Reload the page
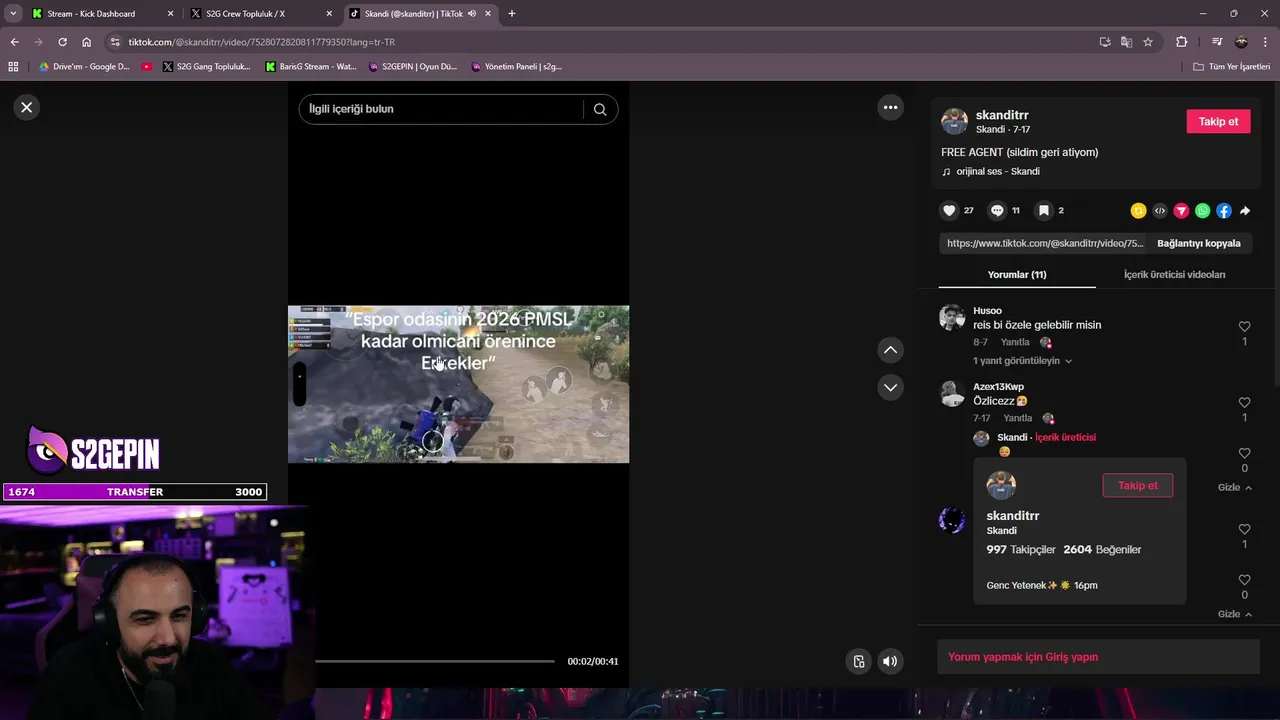 pos(62,42)
